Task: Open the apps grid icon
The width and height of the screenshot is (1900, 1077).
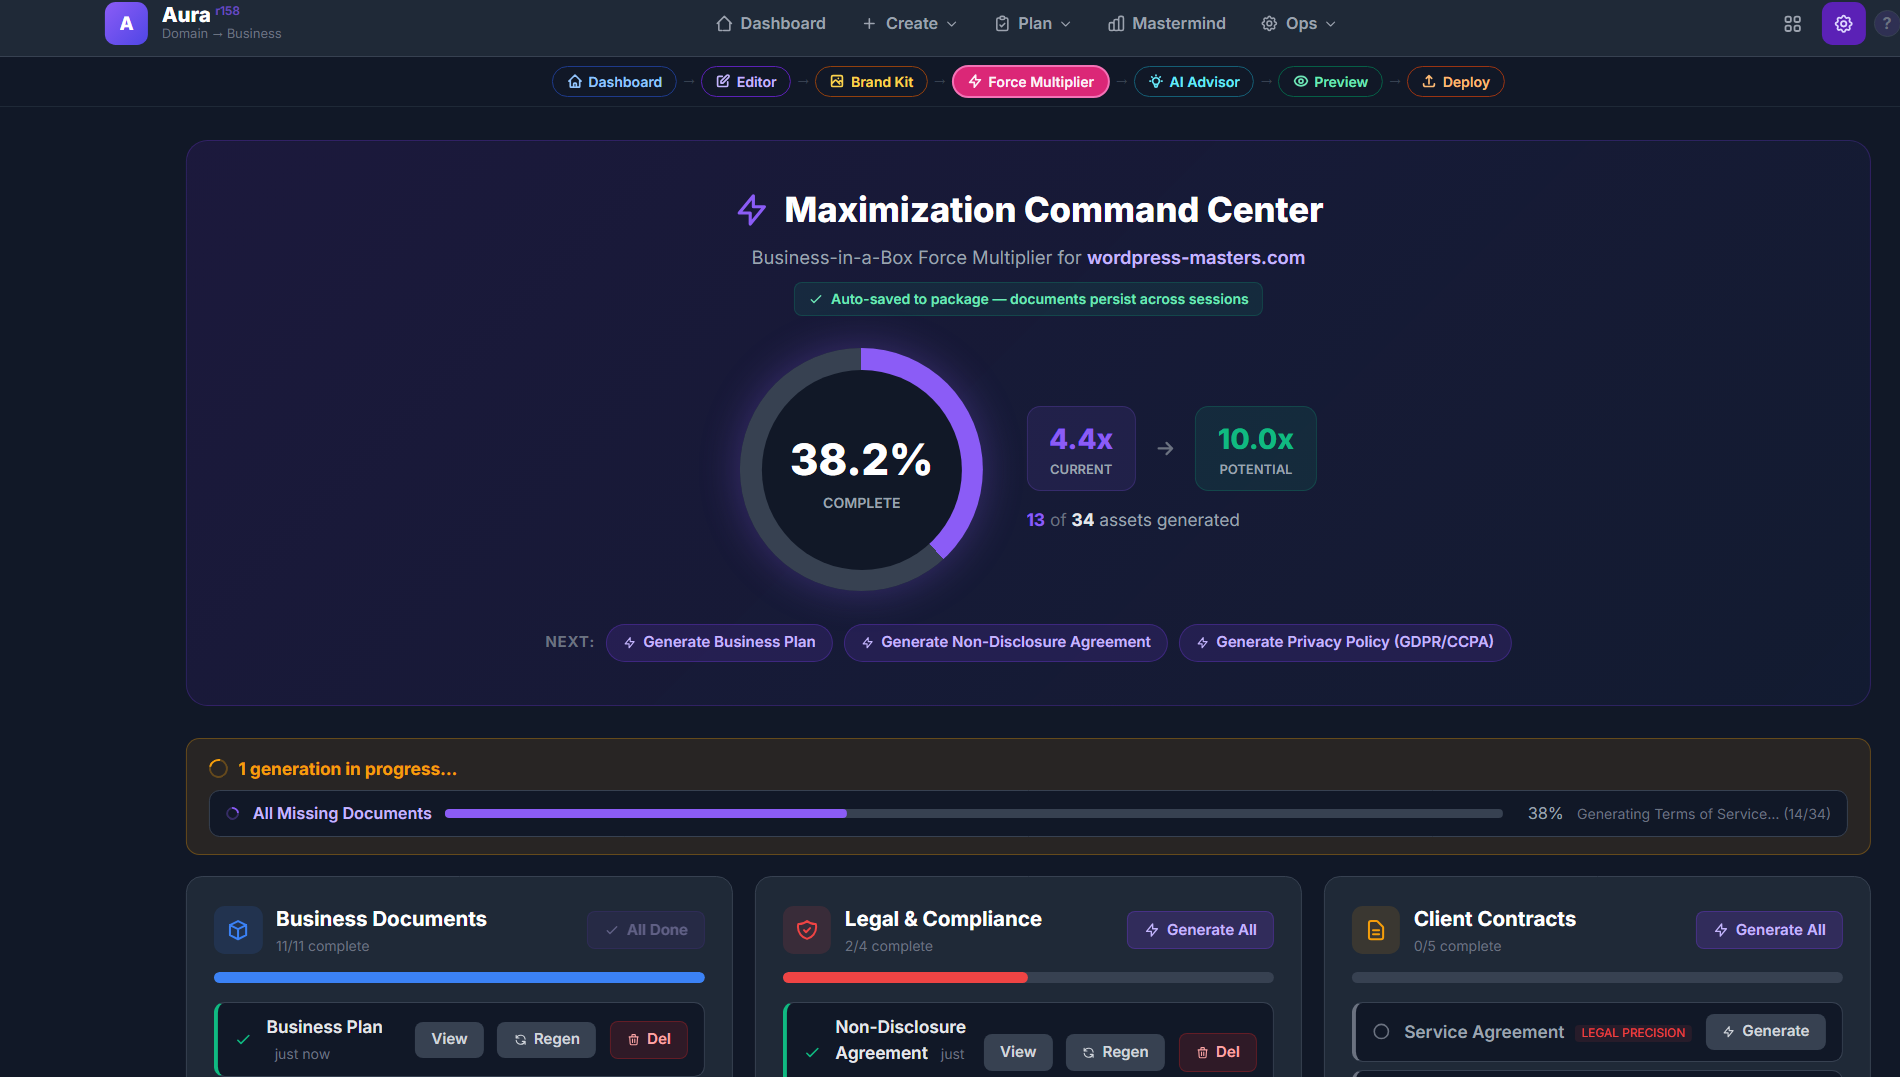Action: (x=1792, y=23)
